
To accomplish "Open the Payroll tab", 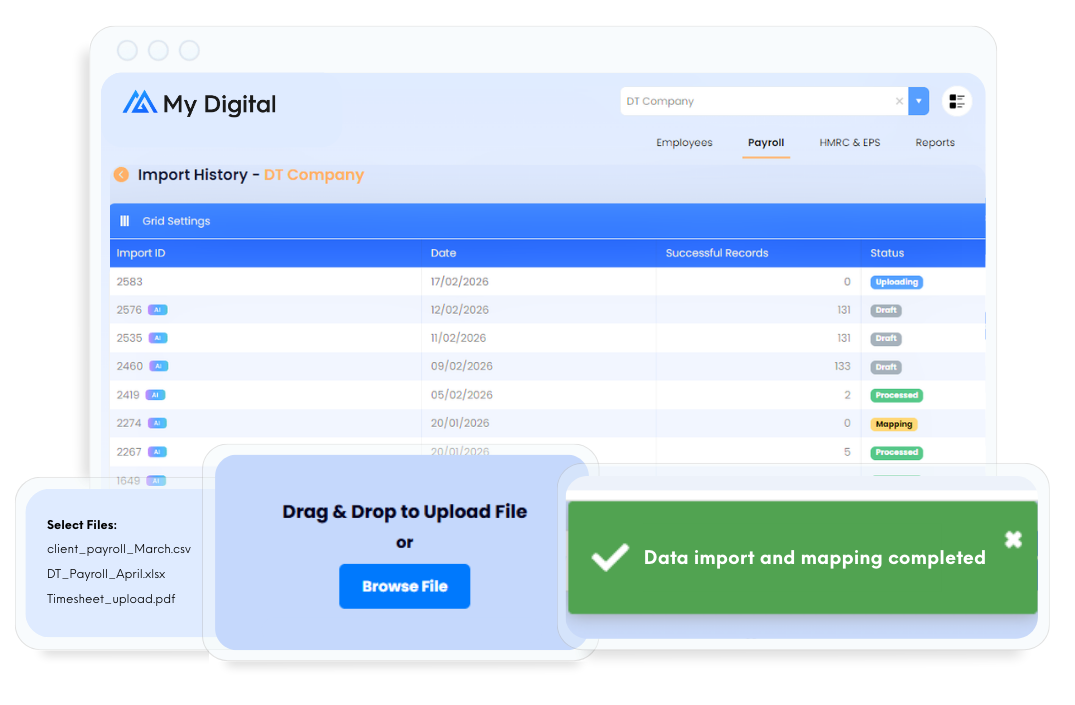I will pyautogui.click(x=766, y=143).
